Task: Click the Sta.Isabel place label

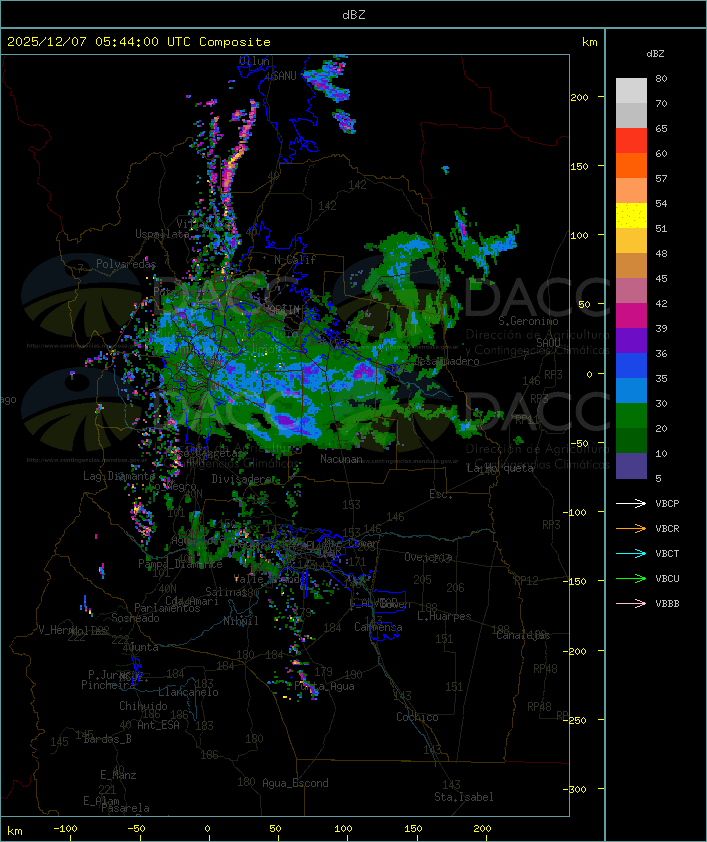Action: click(463, 797)
